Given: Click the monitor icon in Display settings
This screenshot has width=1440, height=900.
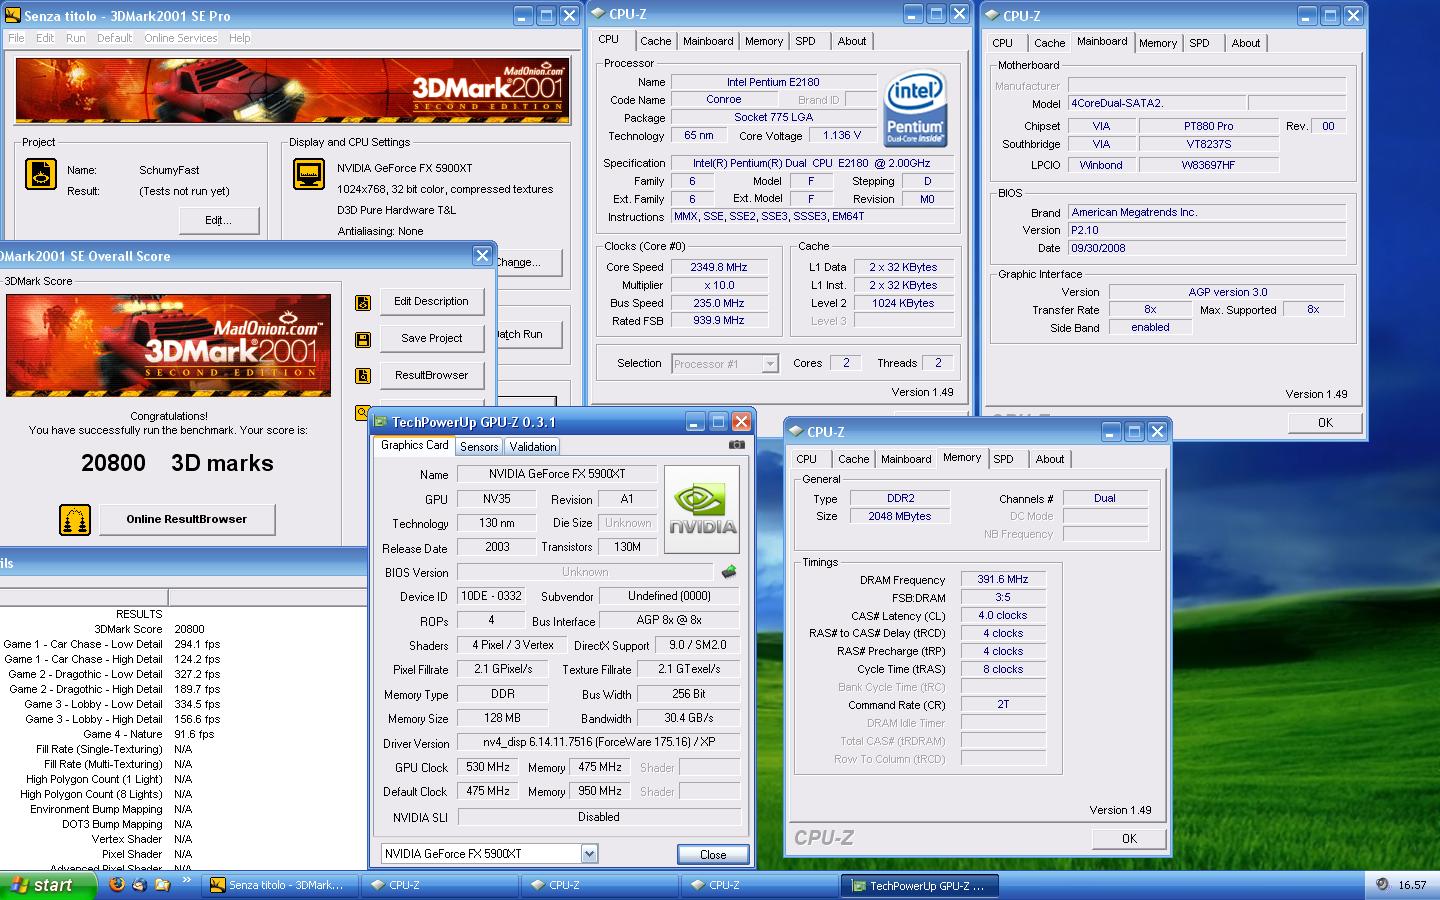Looking at the screenshot, I should click(309, 174).
